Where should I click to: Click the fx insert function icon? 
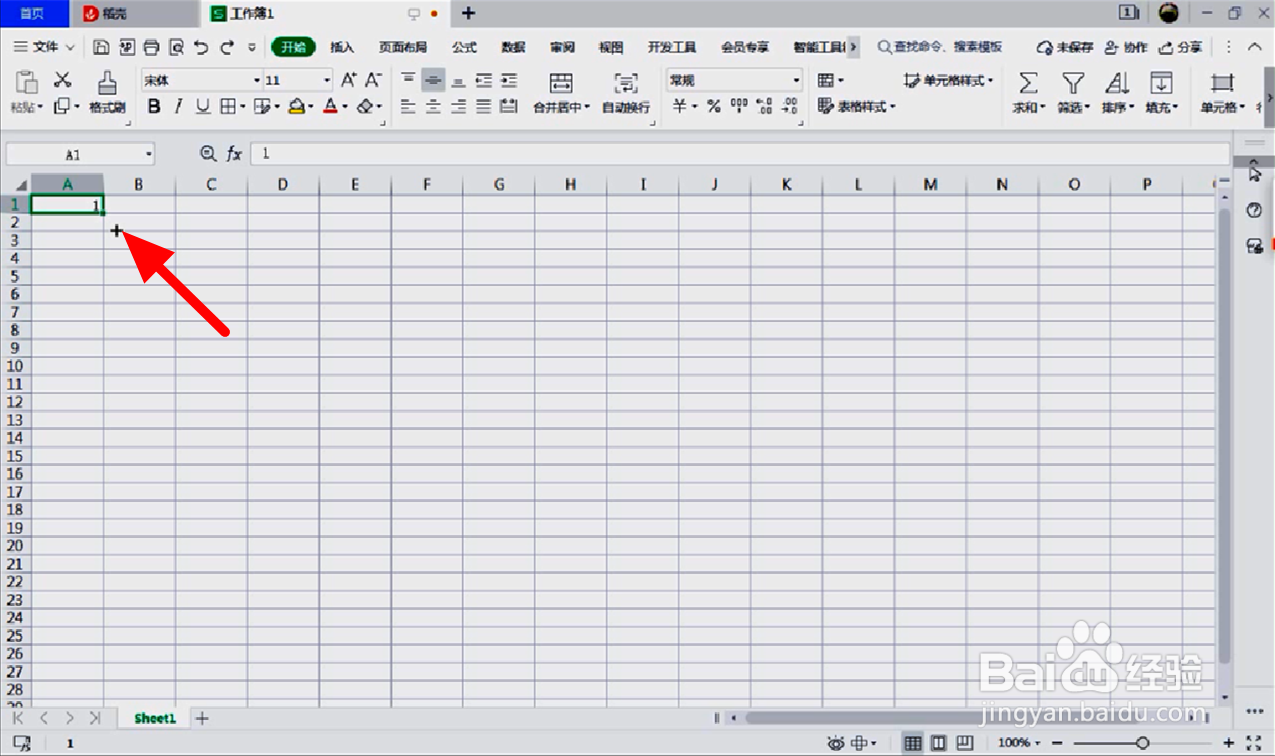click(234, 154)
